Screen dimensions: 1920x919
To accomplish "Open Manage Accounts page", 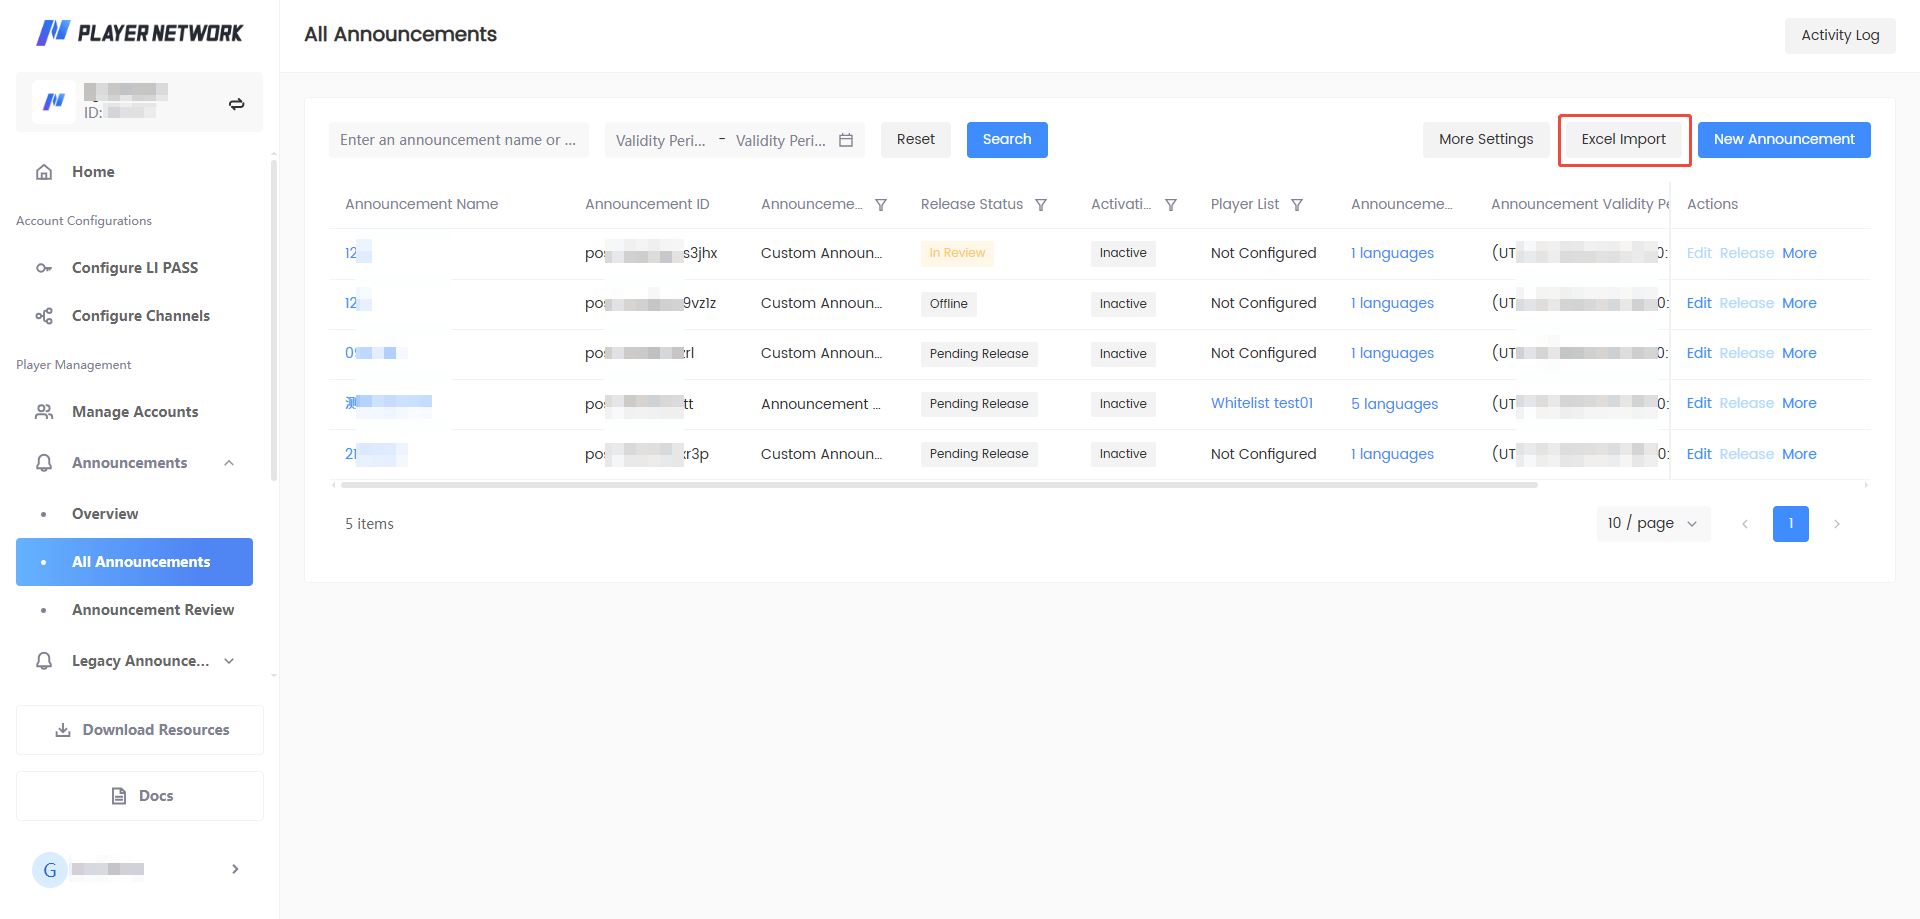I will pos(135,412).
